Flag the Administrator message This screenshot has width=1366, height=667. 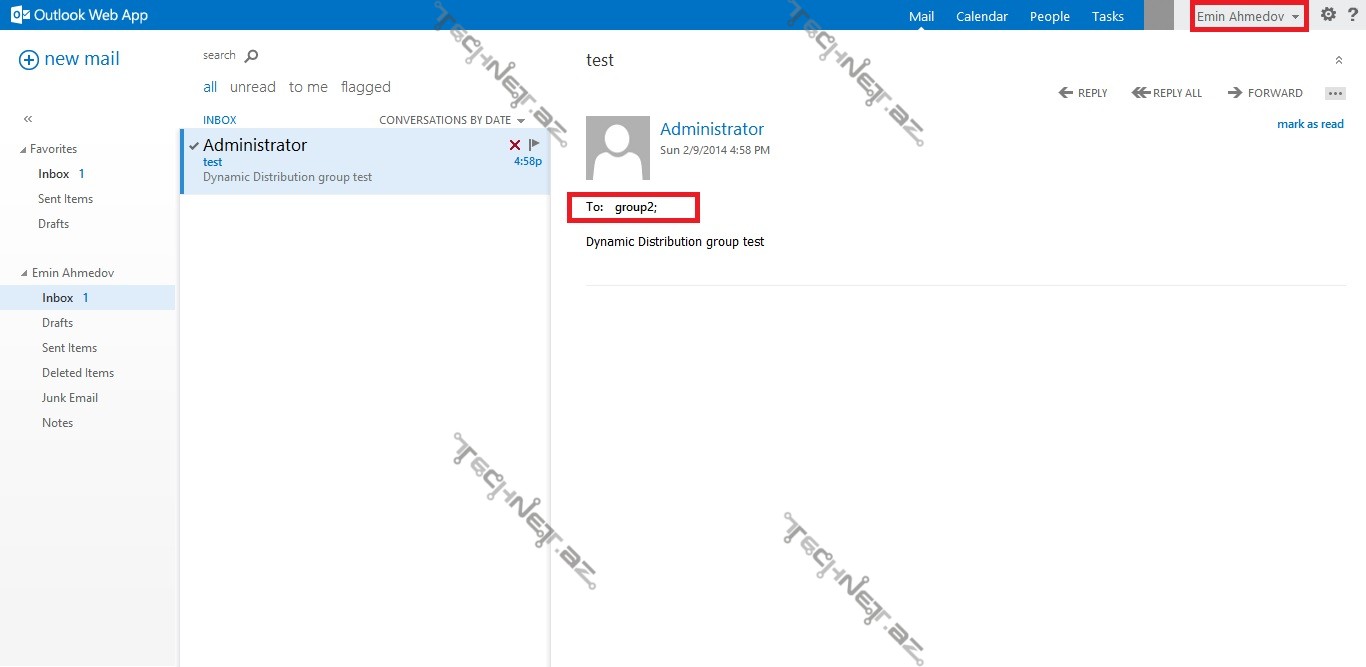coord(534,145)
